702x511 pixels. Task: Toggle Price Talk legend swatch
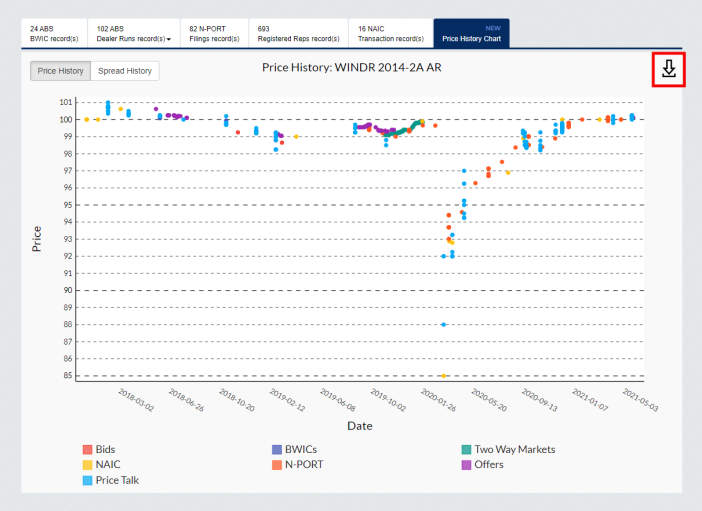coord(88,480)
